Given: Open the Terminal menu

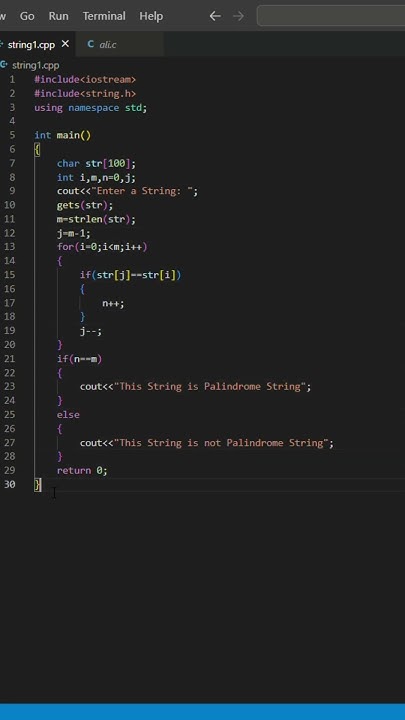Looking at the screenshot, I should pos(104,16).
